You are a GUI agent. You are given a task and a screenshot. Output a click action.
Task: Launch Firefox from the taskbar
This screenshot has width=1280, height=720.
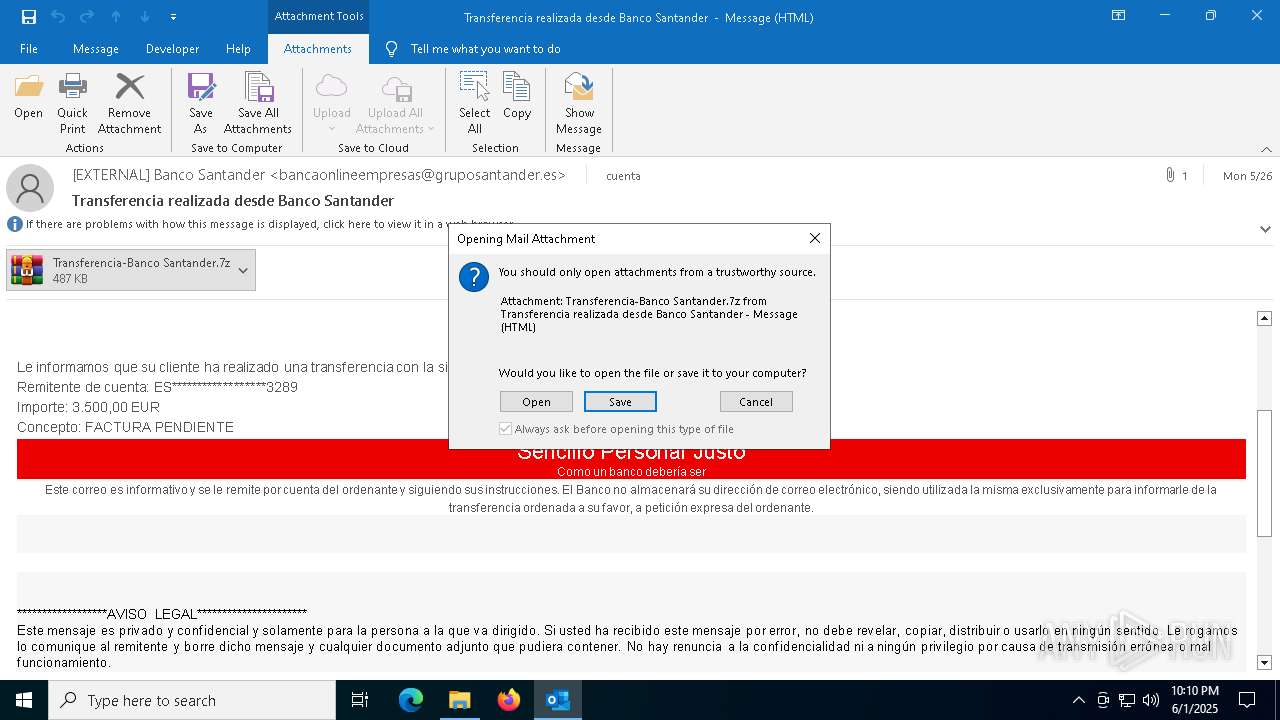[509, 700]
